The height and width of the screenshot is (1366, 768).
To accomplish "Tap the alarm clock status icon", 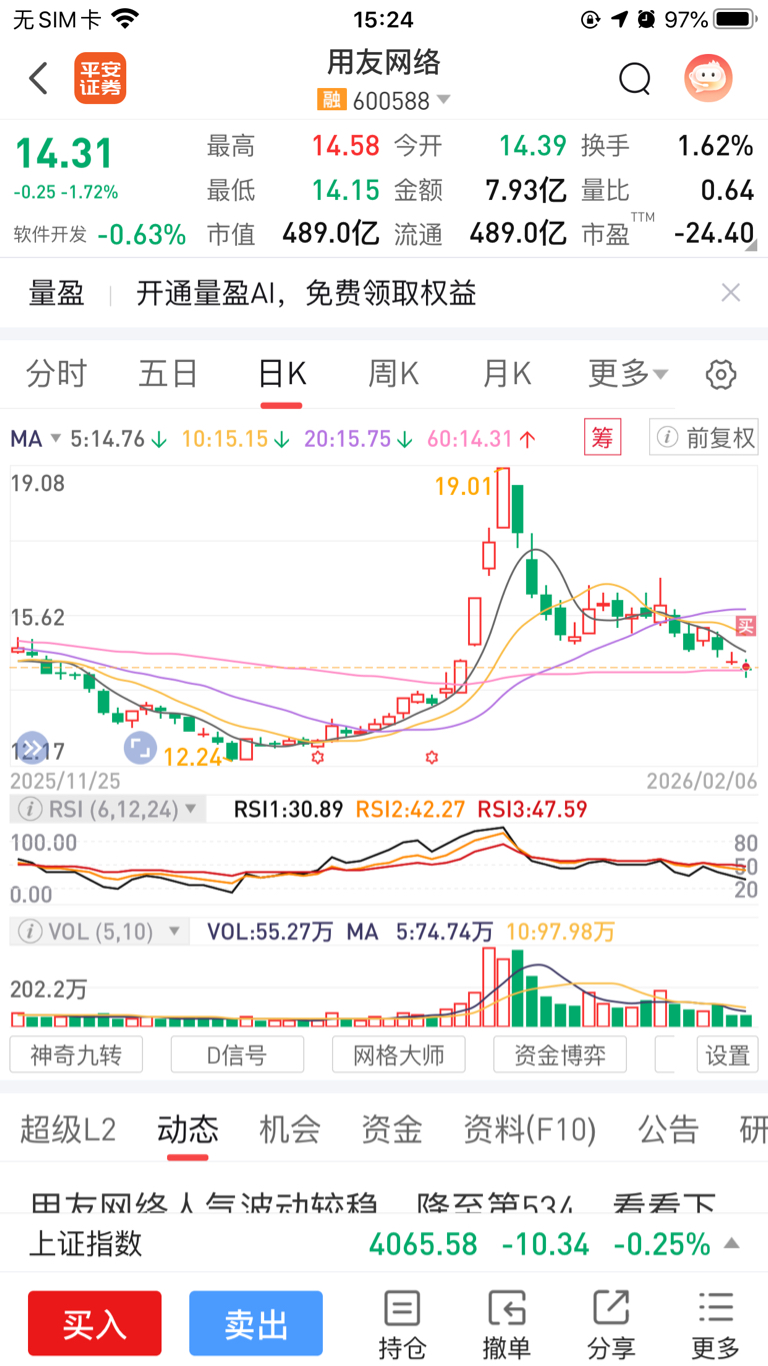I will (646, 19).
